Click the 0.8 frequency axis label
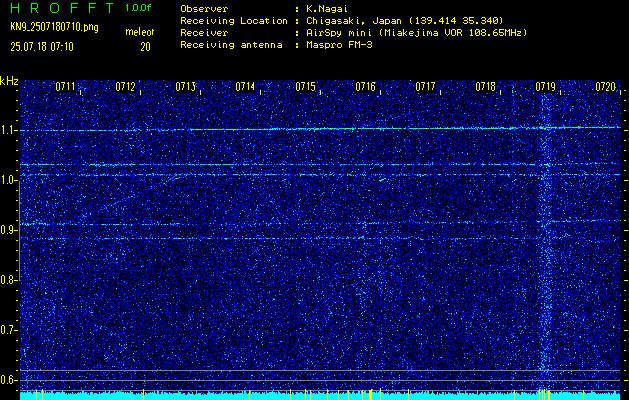The height and width of the screenshot is (400, 629). coord(7,280)
